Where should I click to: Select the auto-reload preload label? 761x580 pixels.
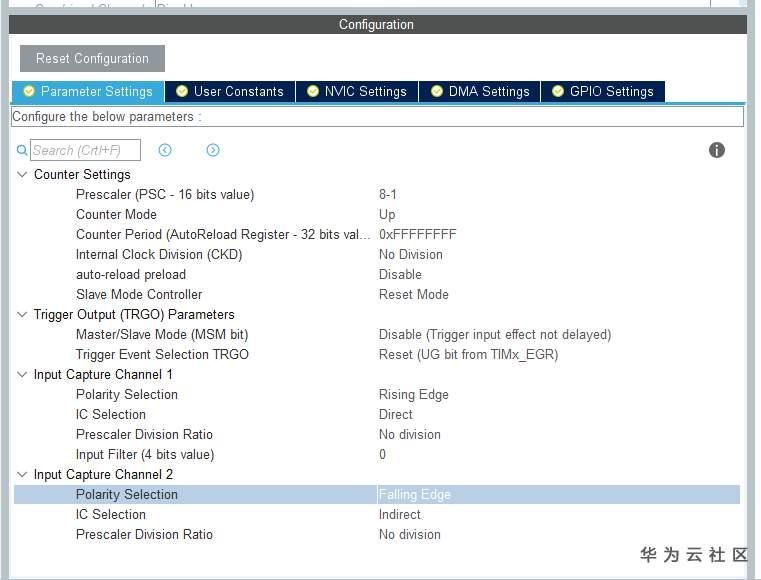click(x=131, y=274)
